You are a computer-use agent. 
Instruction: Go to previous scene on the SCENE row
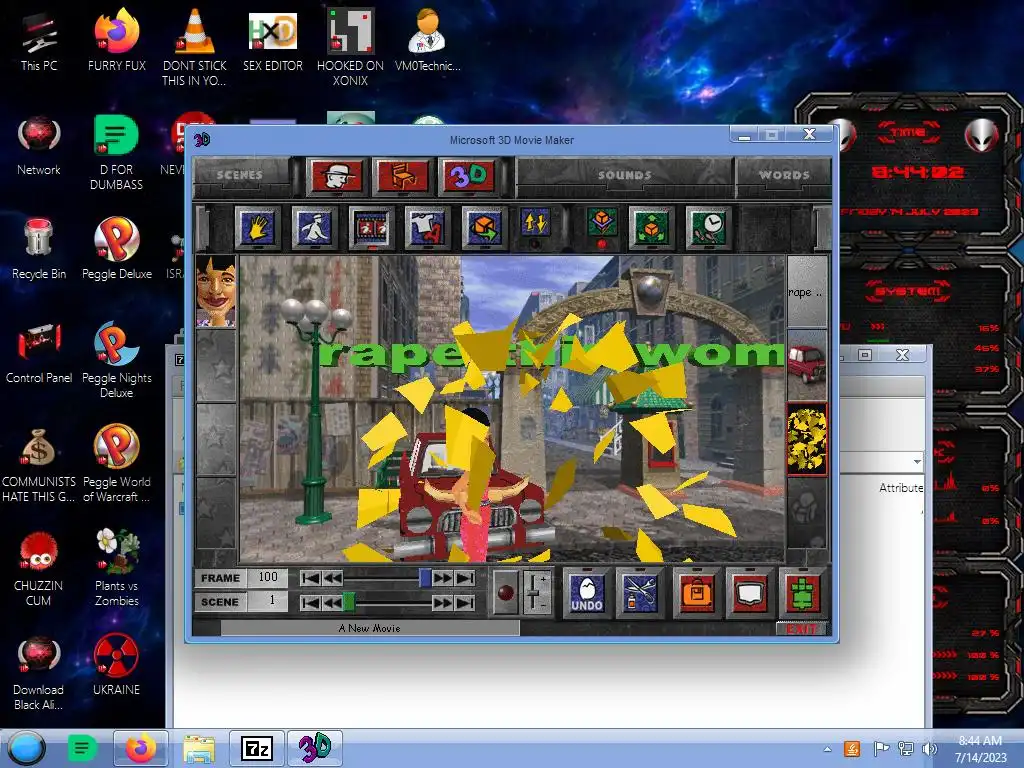(332, 602)
